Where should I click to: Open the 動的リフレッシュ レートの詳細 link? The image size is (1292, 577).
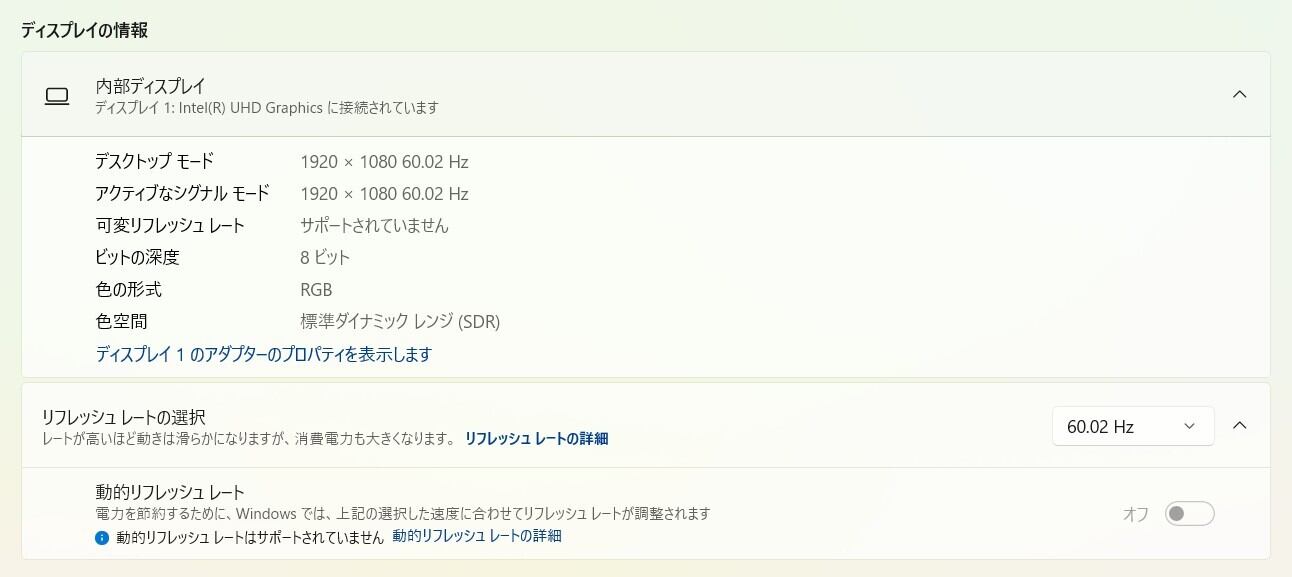477,536
